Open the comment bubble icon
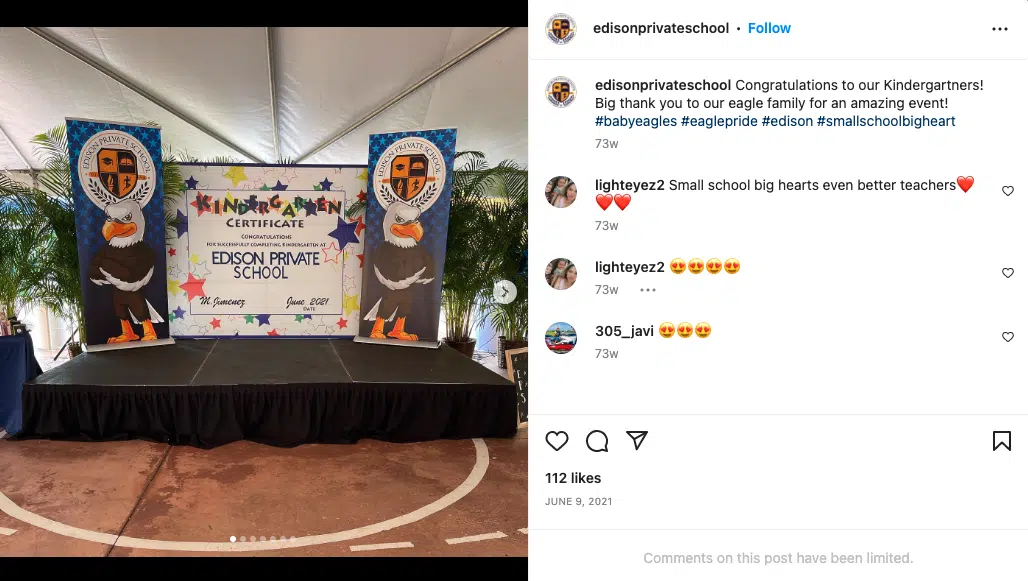 tap(597, 441)
